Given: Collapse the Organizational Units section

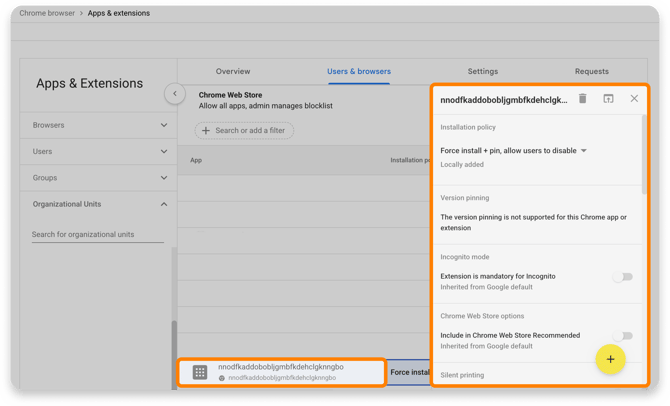Looking at the screenshot, I should pyautogui.click(x=99, y=204).
